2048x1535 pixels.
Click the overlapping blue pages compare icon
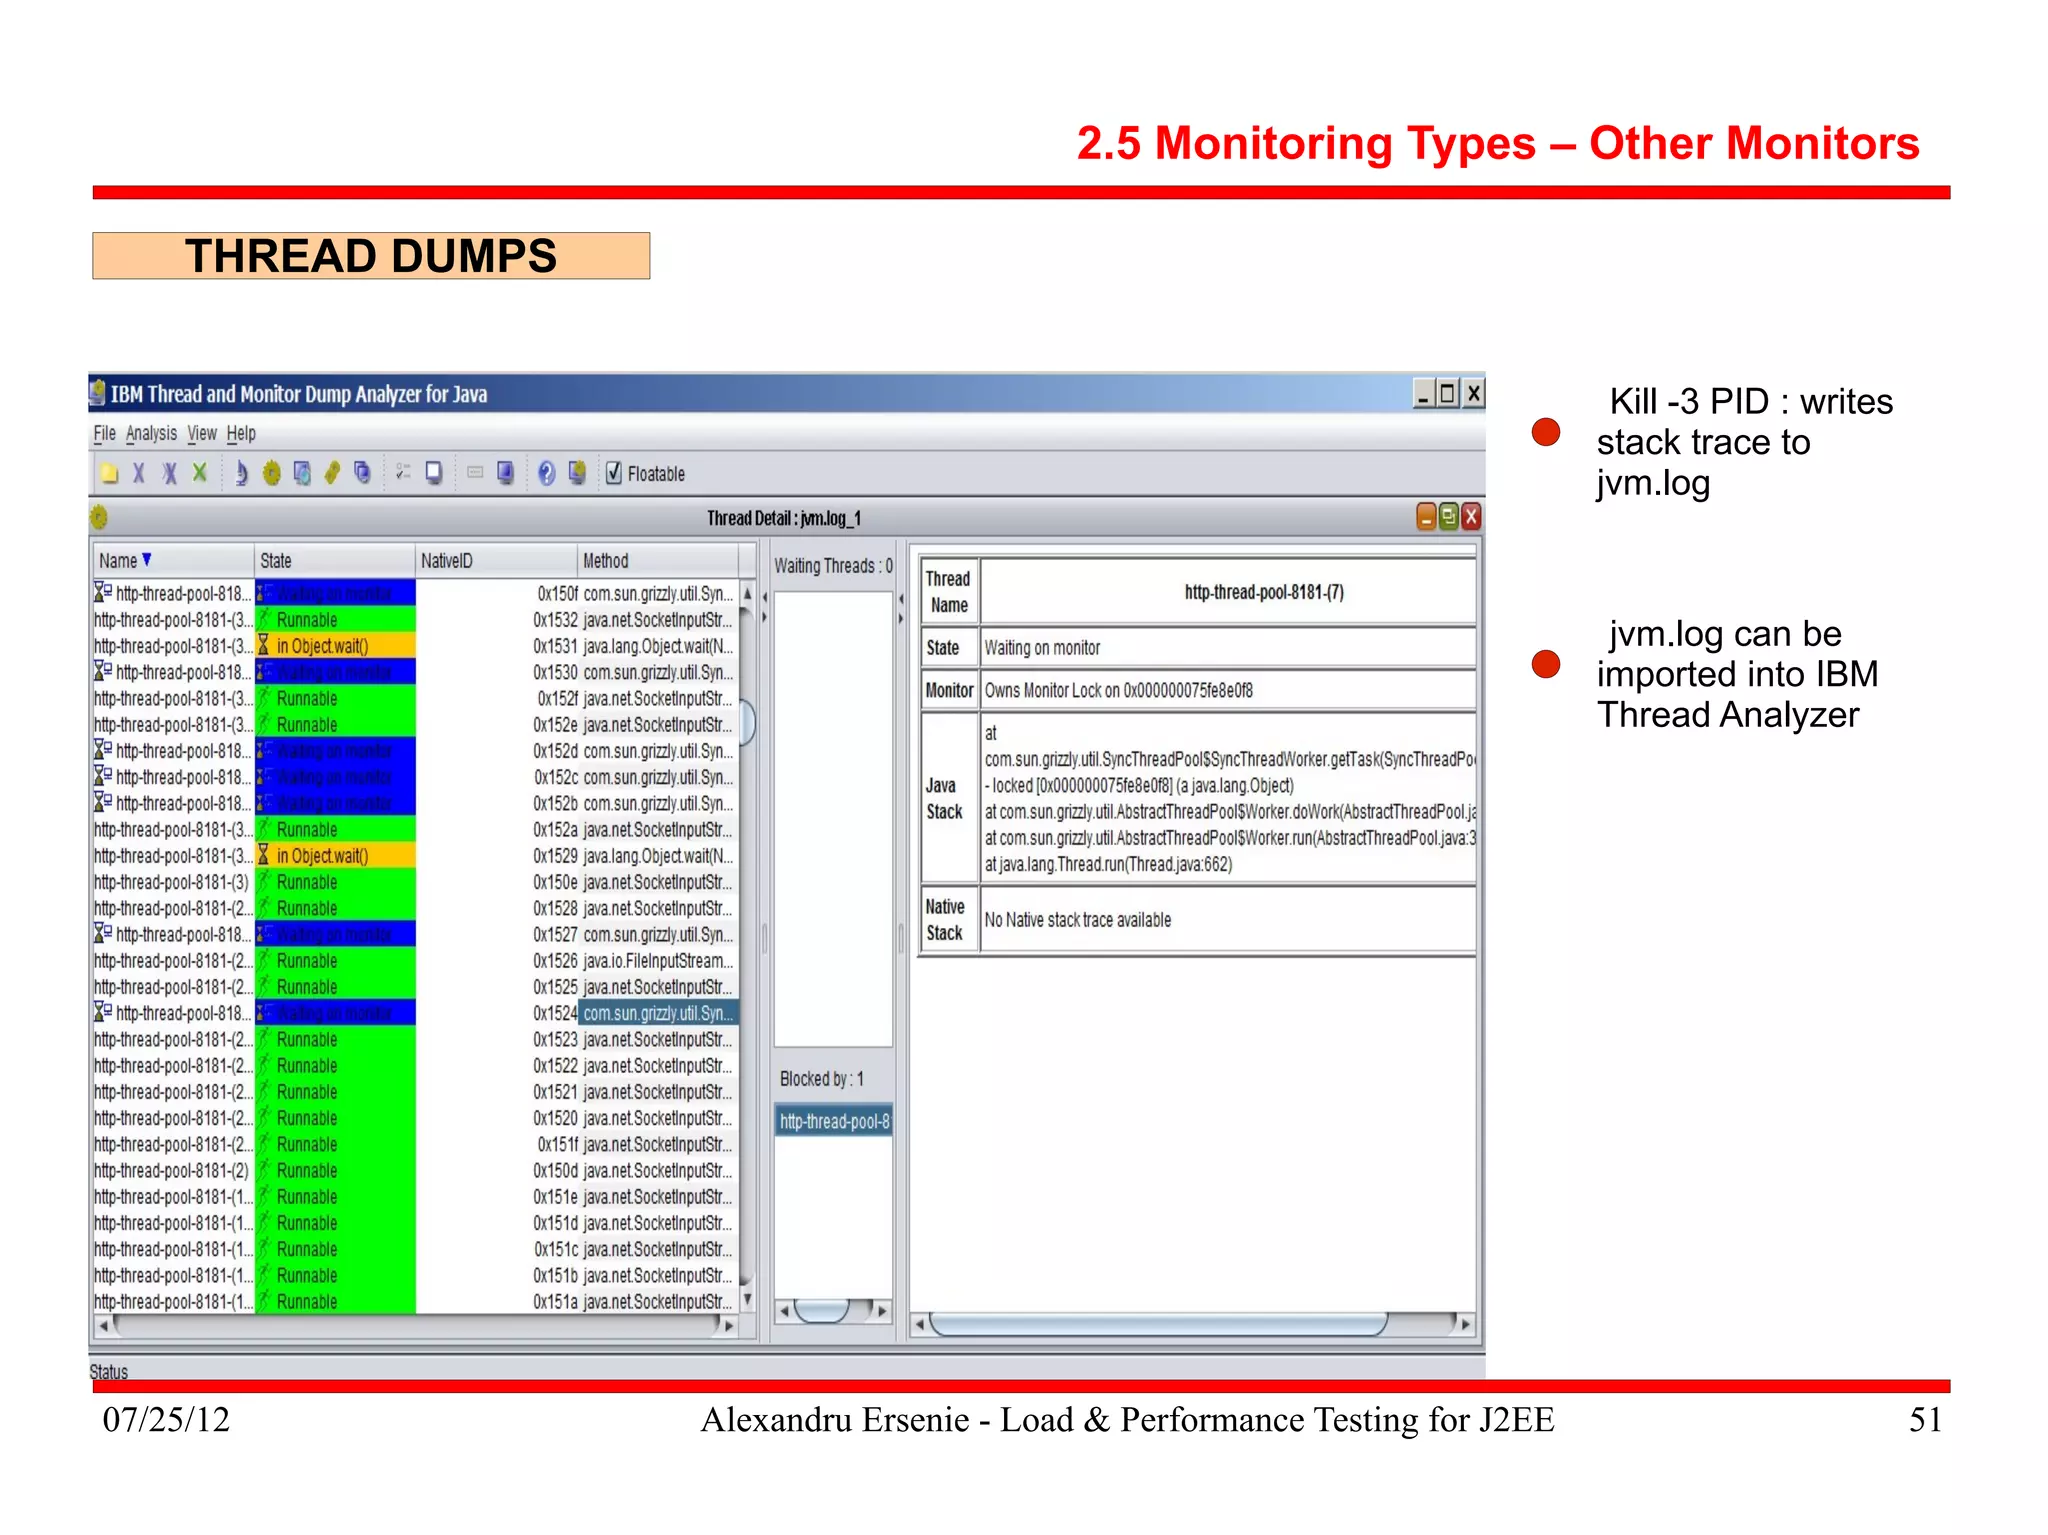(363, 472)
